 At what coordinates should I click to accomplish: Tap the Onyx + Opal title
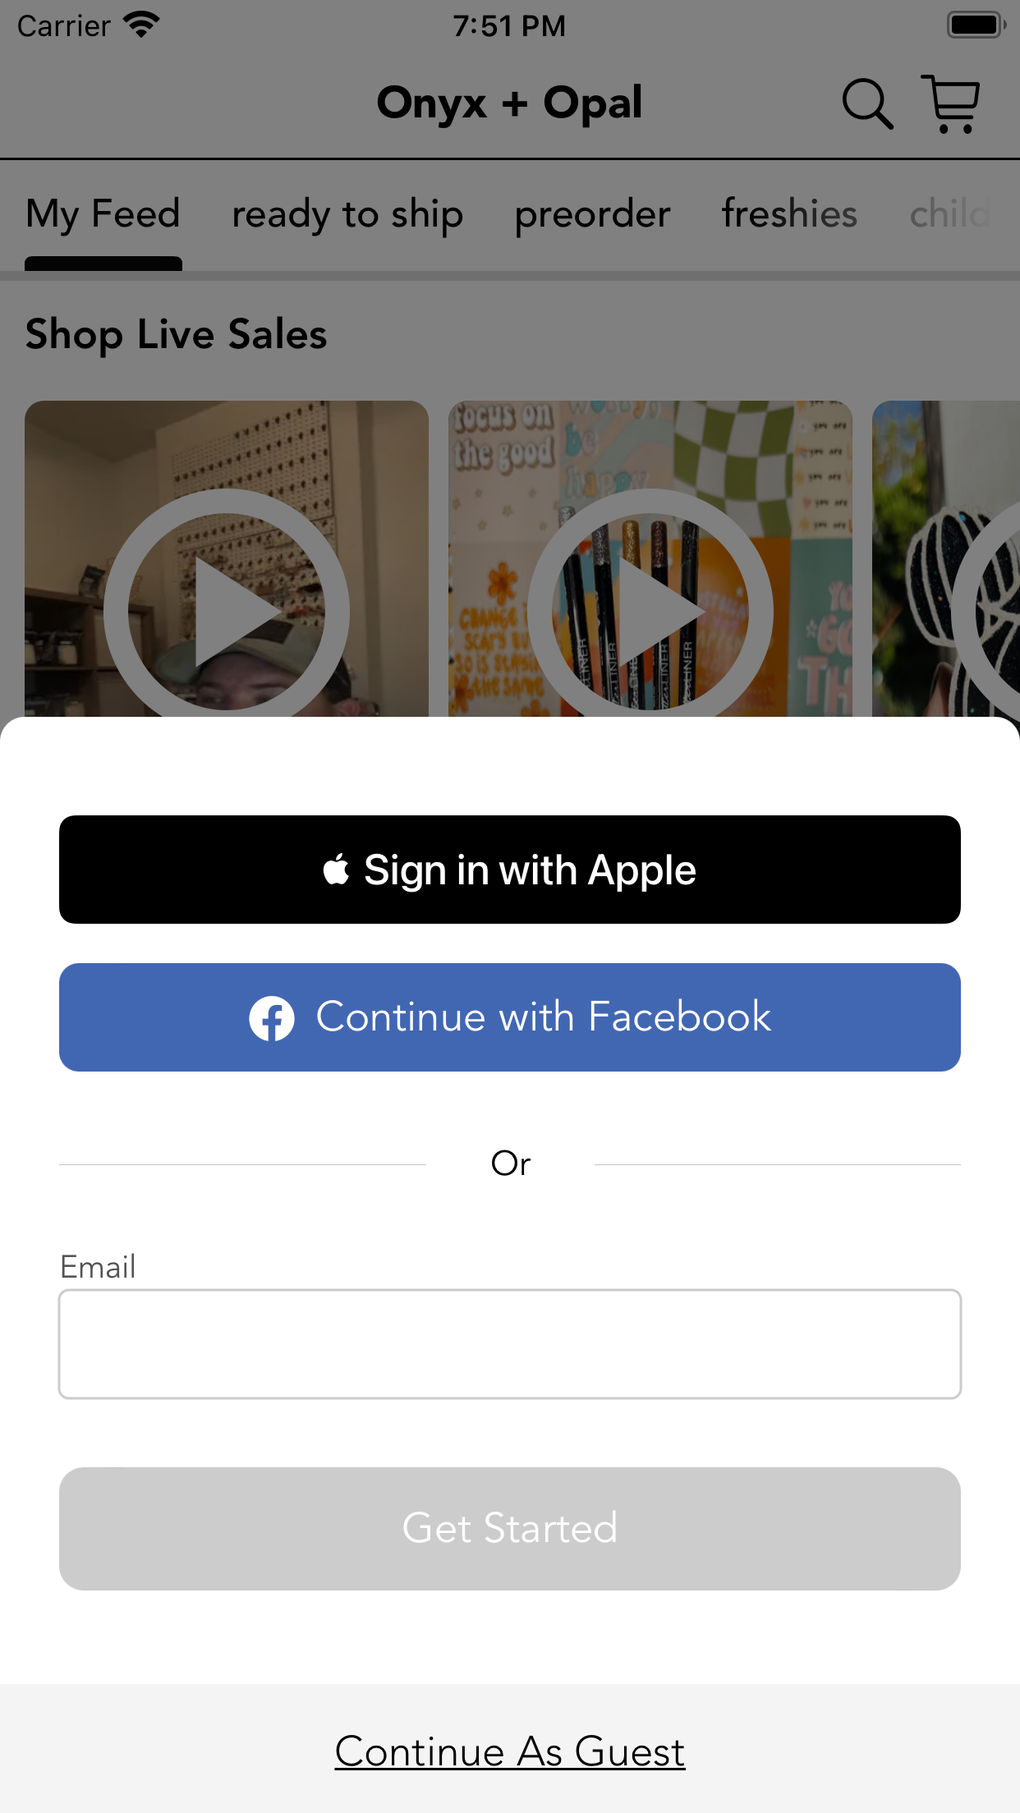(x=509, y=103)
